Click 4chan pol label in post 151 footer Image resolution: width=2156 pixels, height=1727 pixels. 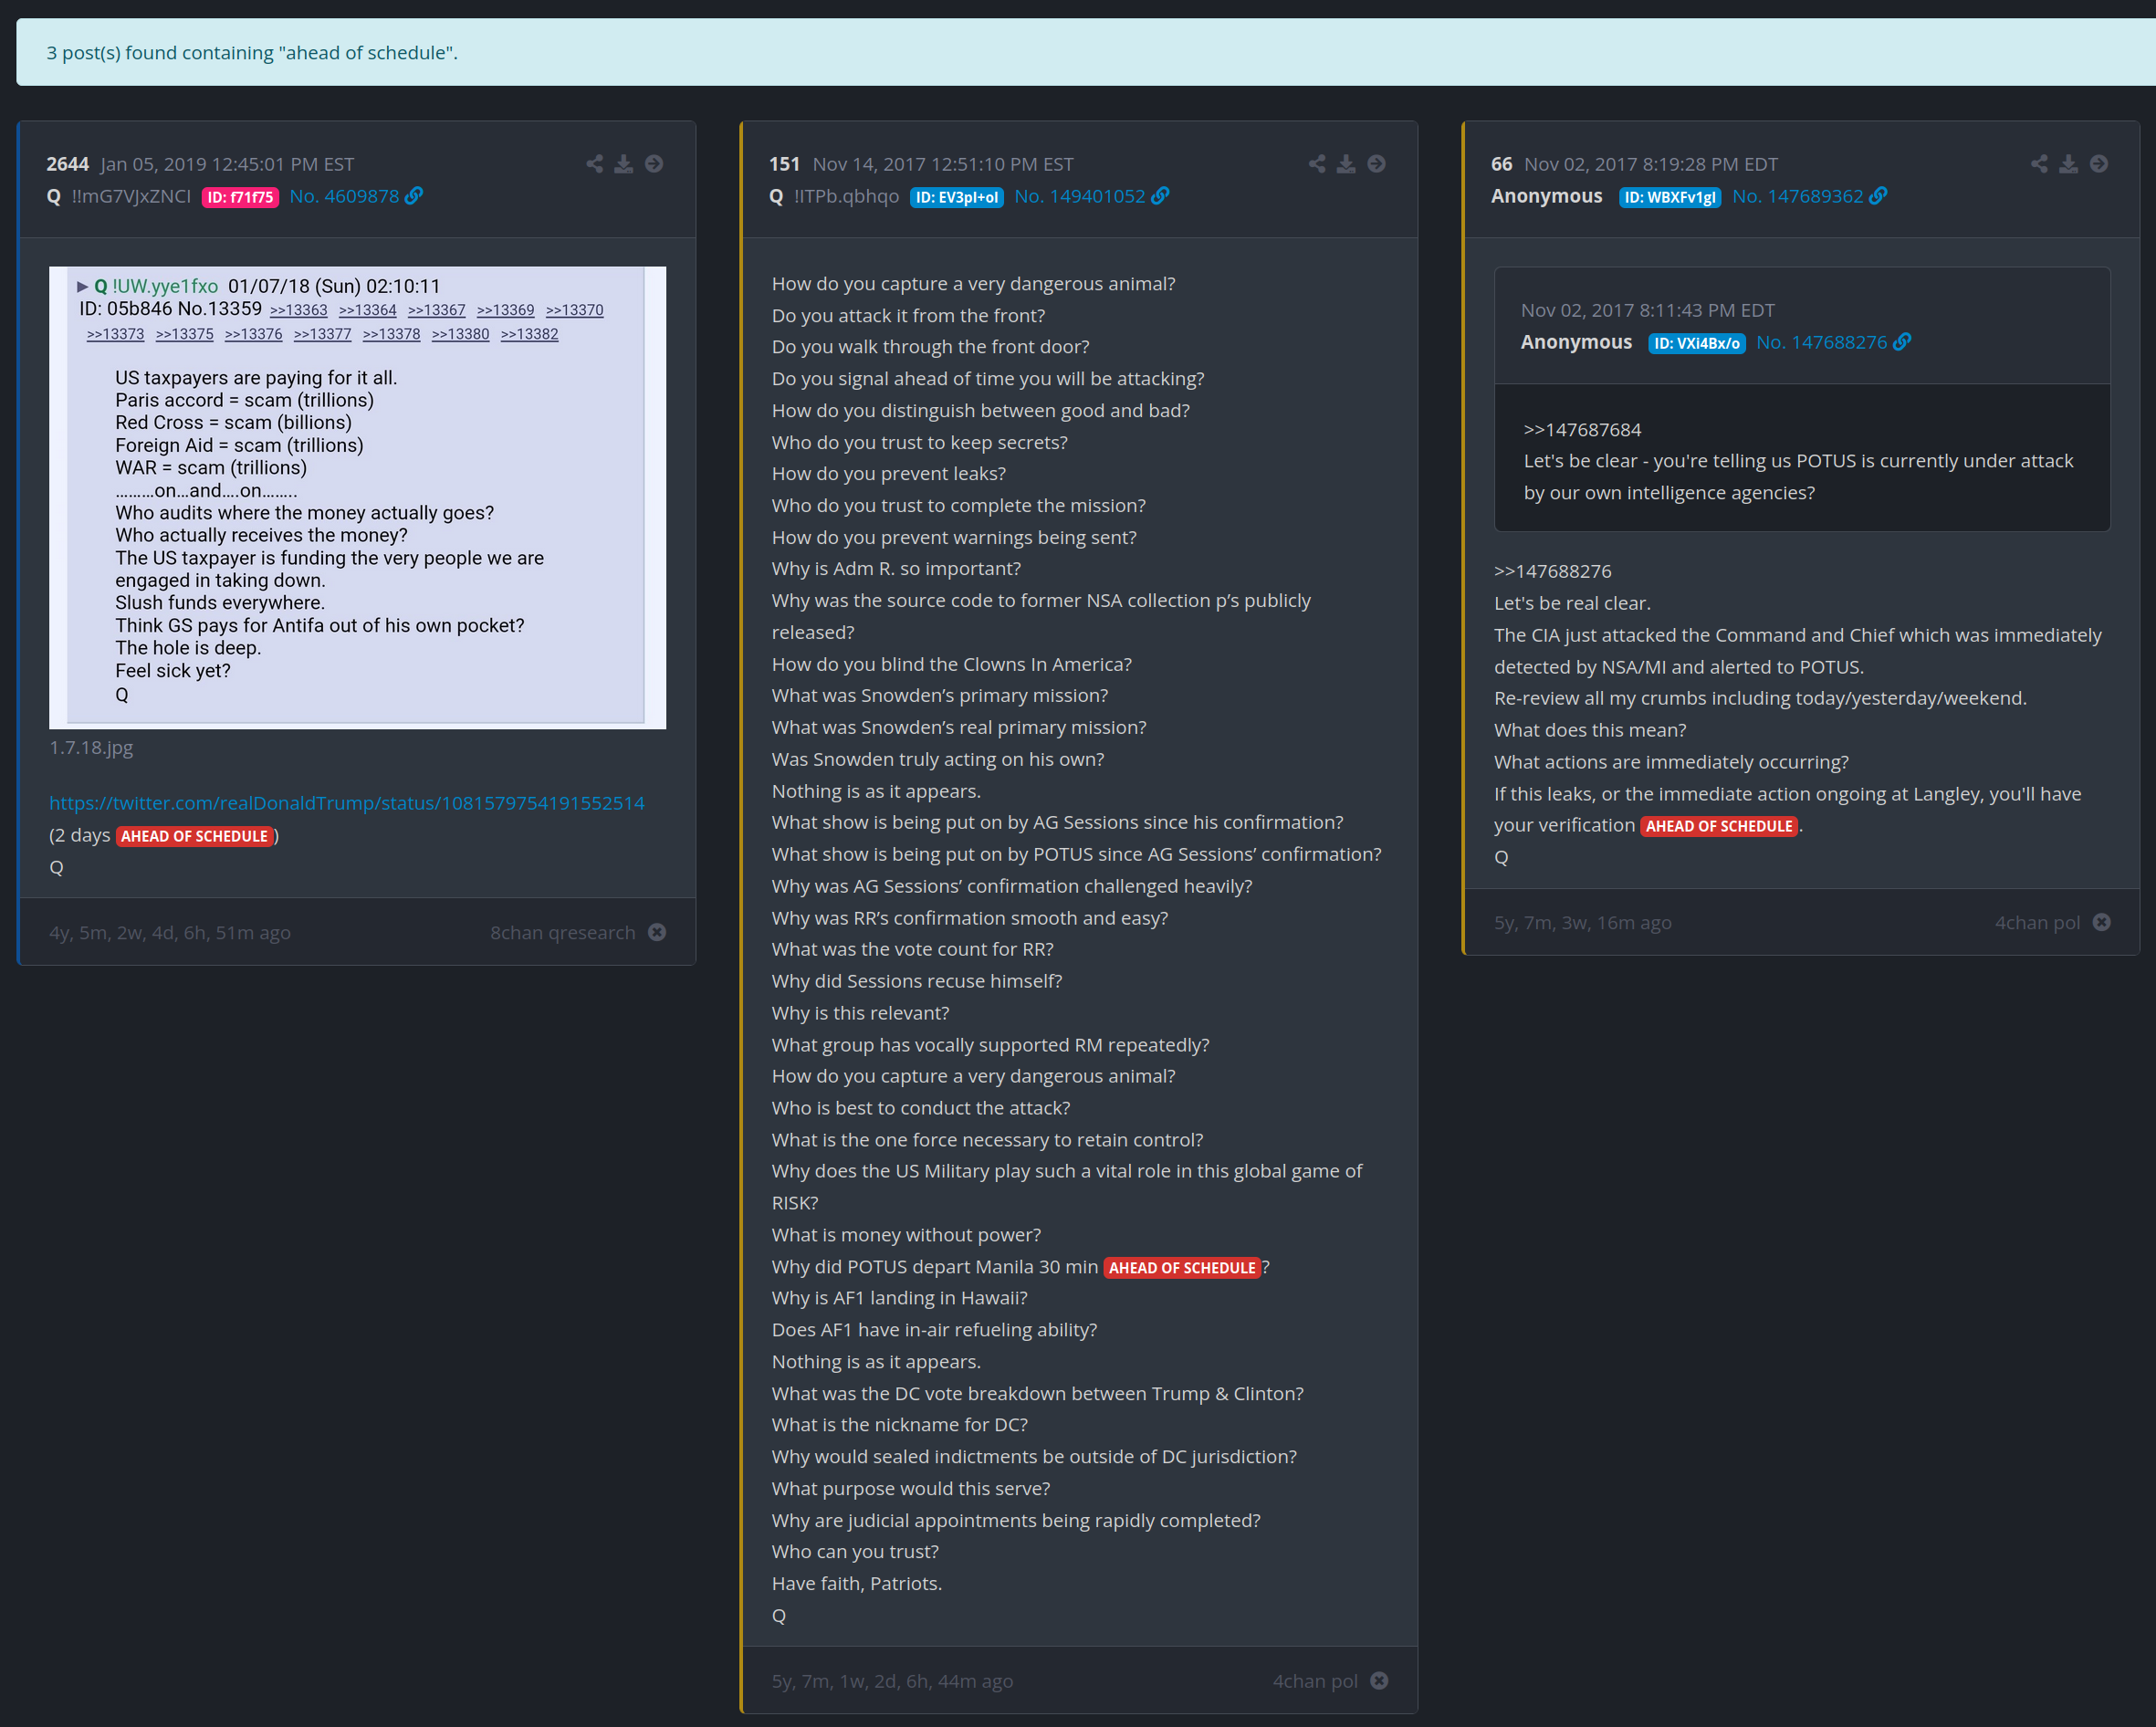tap(1315, 1681)
